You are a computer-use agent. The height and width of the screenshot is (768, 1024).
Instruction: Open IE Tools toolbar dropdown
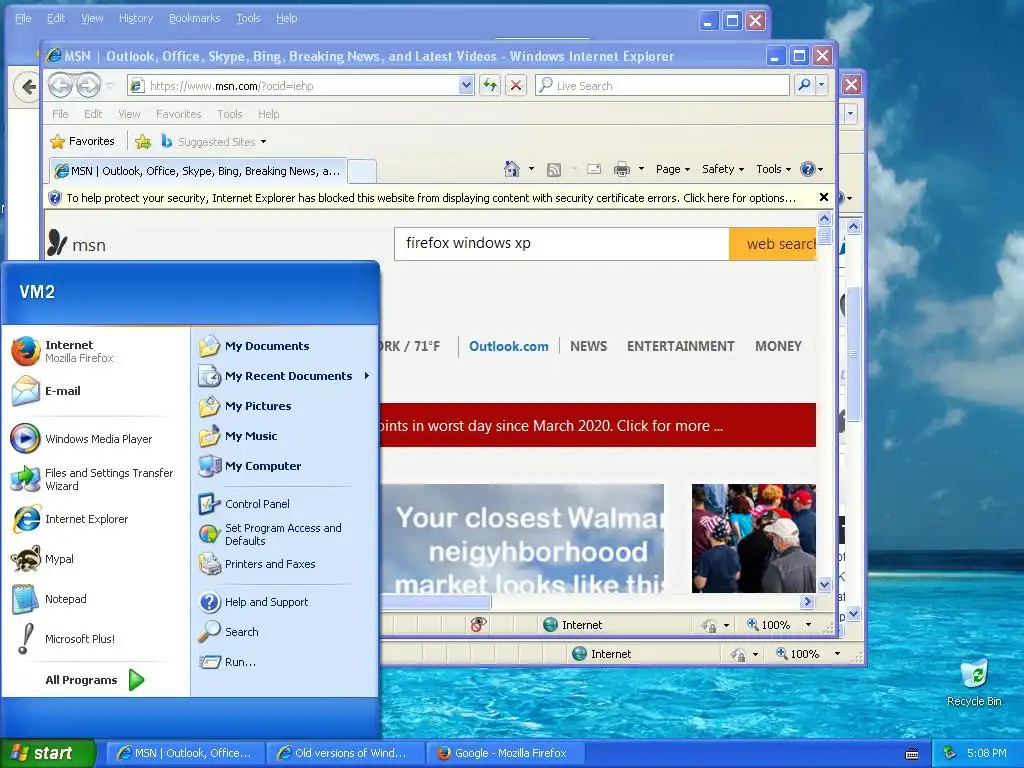(x=773, y=169)
